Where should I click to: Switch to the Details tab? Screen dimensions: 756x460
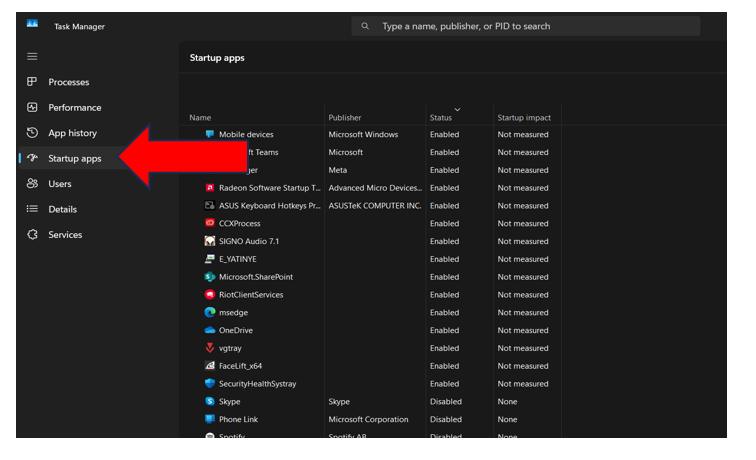click(62, 209)
